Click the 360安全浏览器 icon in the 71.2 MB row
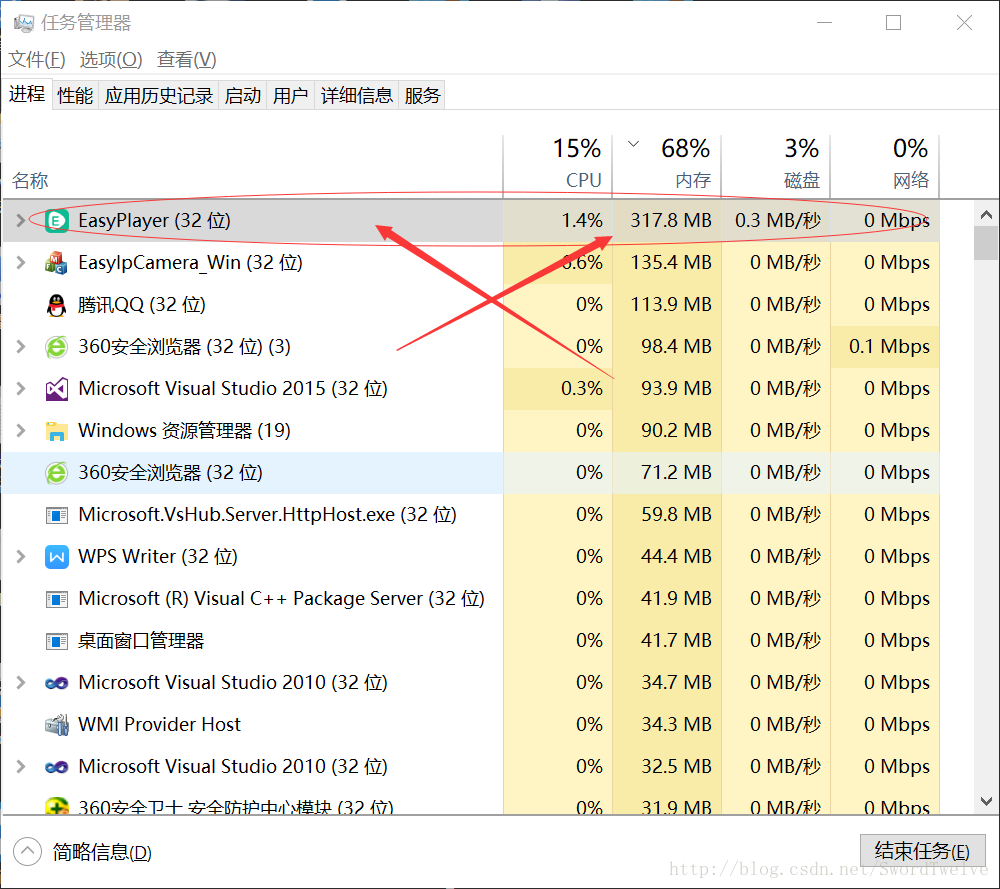The height and width of the screenshot is (889, 1000). click(x=57, y=473)
